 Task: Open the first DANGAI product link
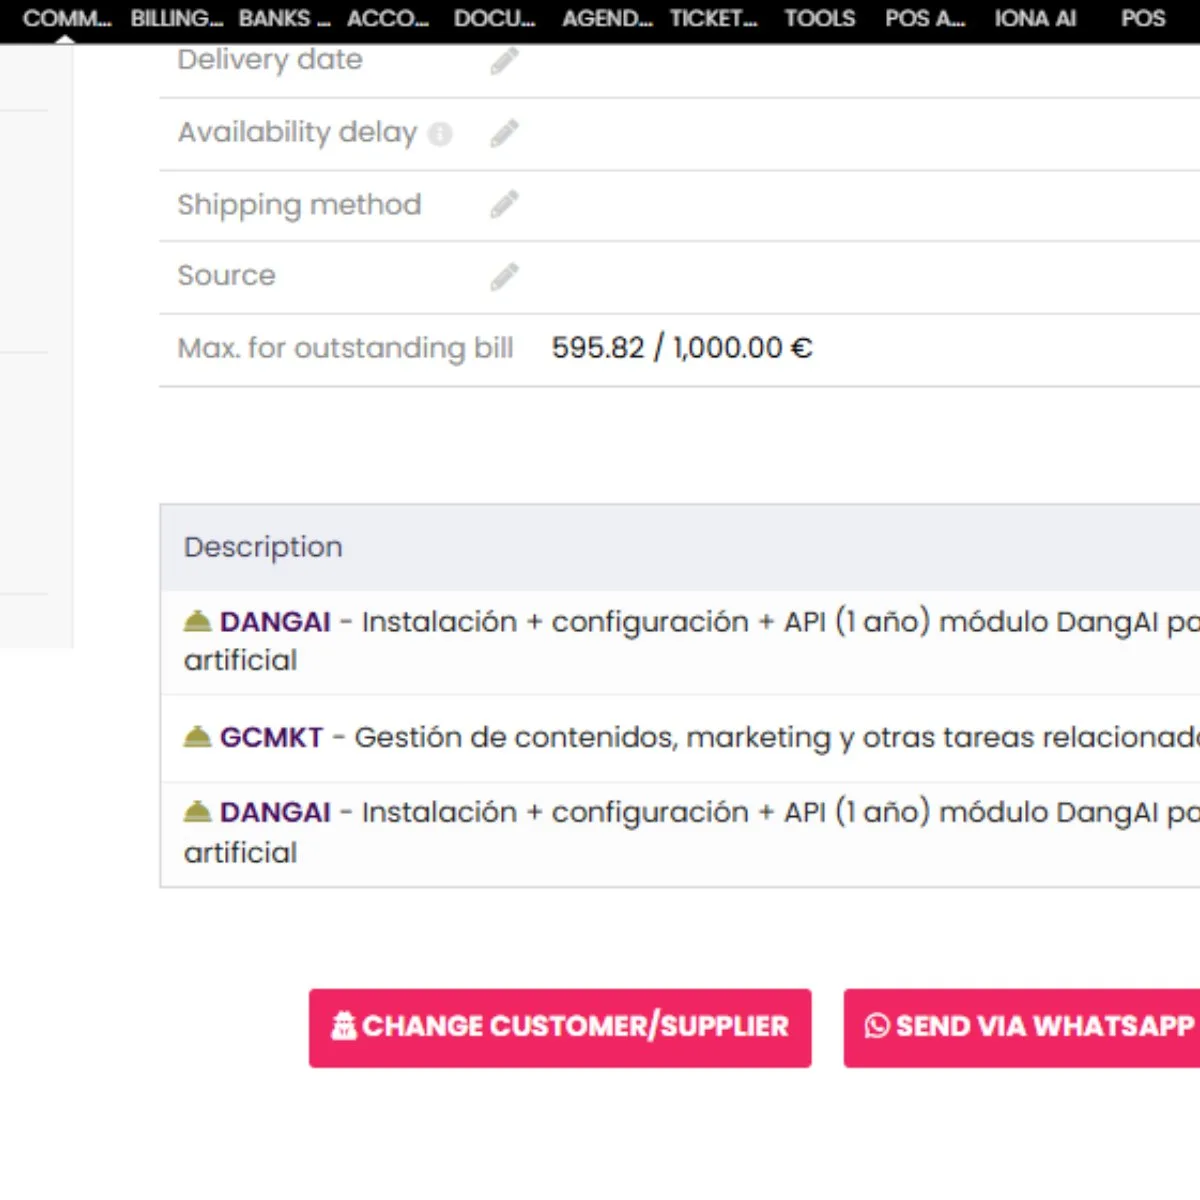[x=275, y=621]
